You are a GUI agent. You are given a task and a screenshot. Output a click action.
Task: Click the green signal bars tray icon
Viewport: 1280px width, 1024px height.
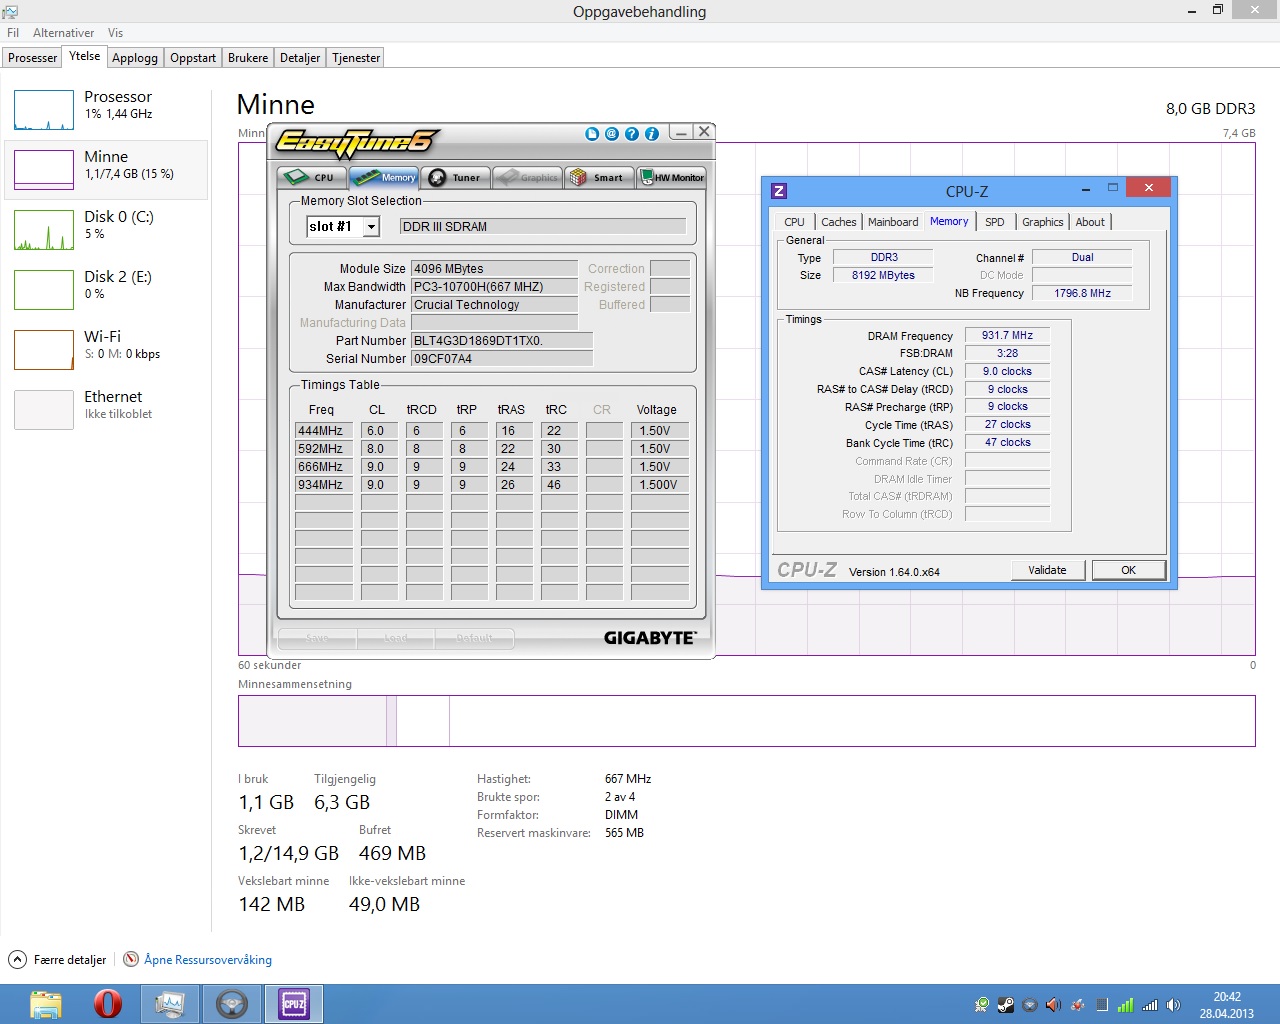click(1126, 1005)
